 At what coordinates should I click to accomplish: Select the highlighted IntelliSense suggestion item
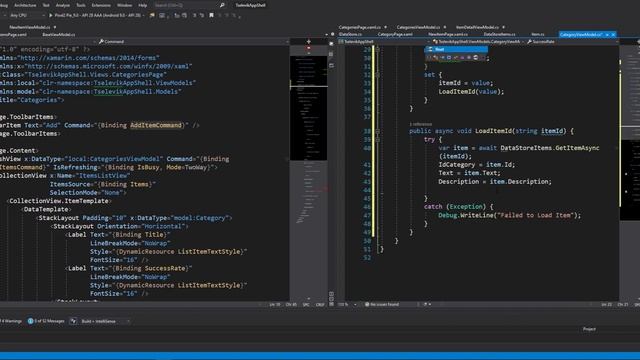456,49
